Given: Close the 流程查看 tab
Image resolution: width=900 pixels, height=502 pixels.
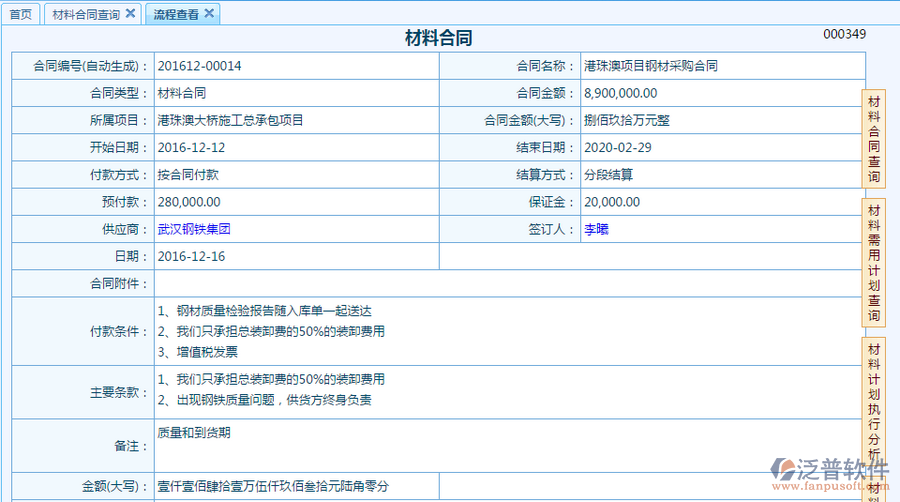Looking at the screenshot, I should (209, 13).
